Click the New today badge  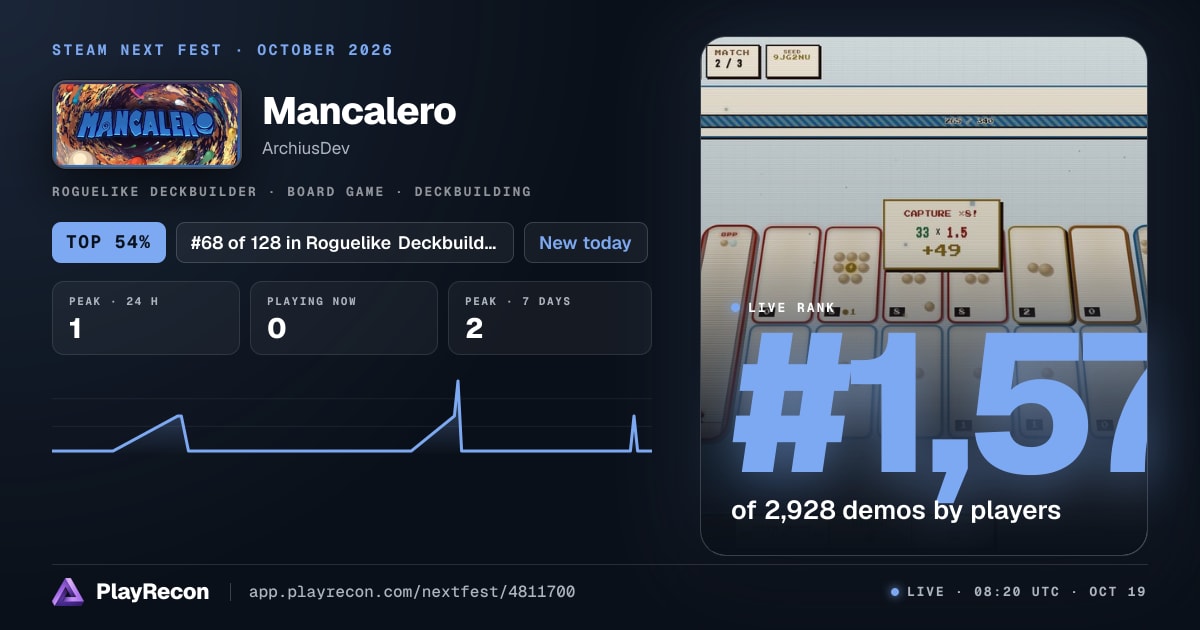[585, 242]
